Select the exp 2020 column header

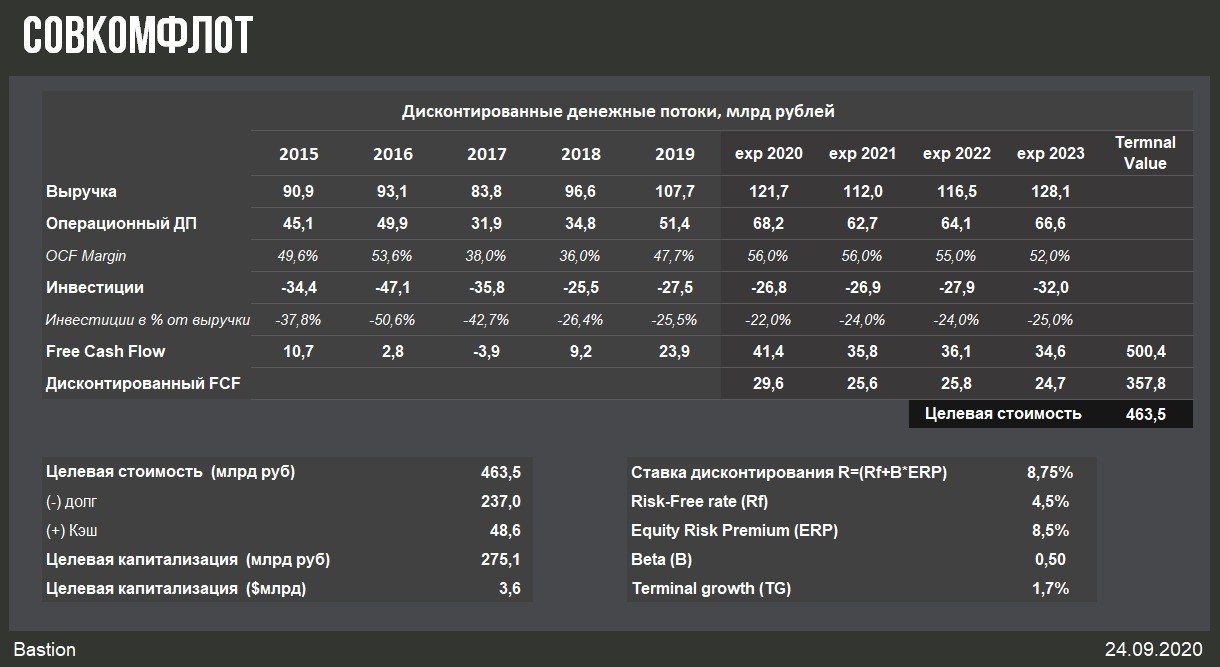point(768,154)
